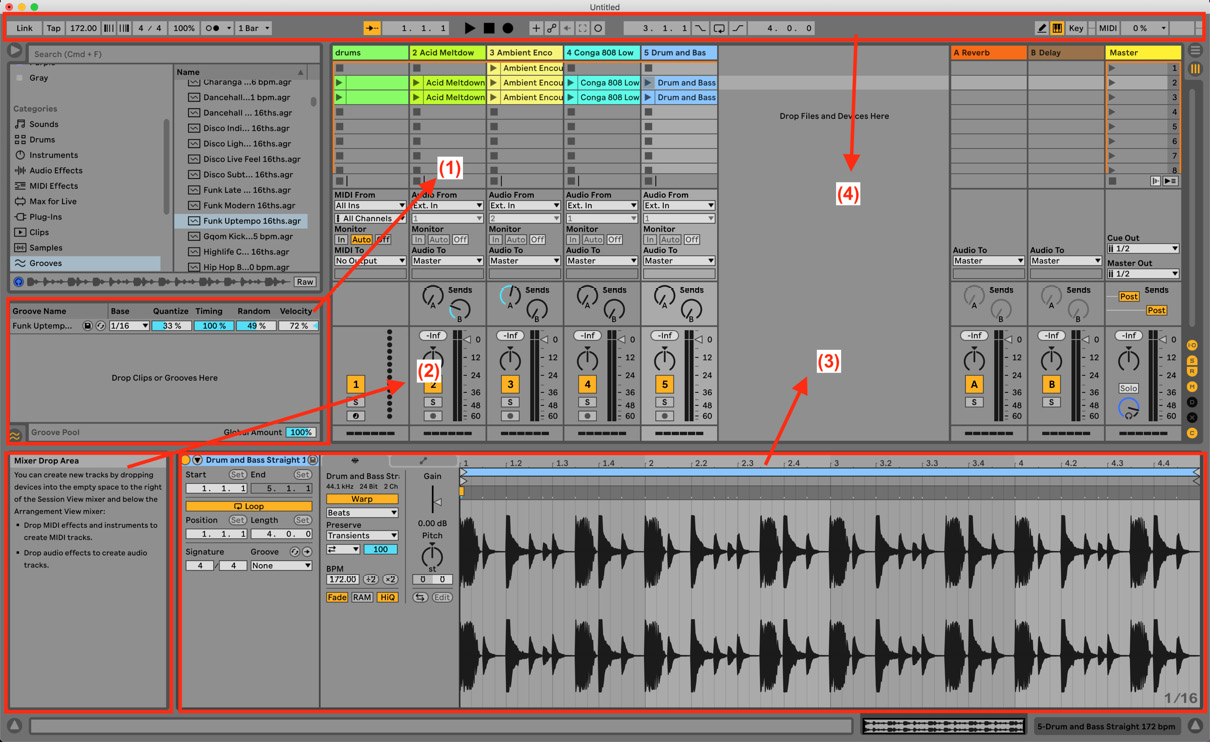Select Max for Live category
This screenshot has width=1210, height=743.
pos(53,202)
